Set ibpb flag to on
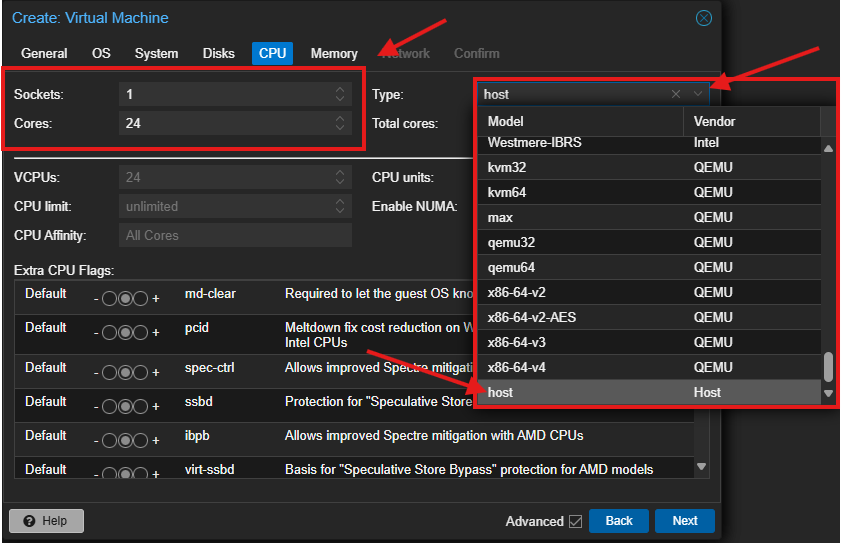This screenshot has width=841, height=543. 141,441
